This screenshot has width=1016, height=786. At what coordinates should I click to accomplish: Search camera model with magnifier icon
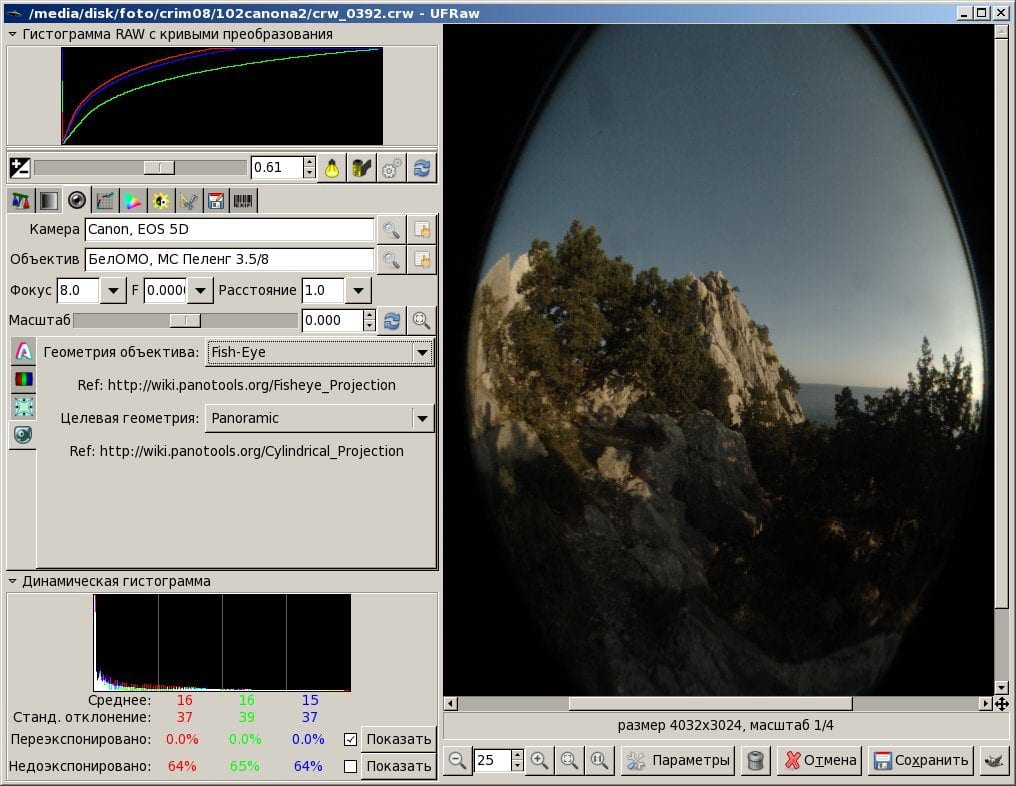[x=391, y=229]
